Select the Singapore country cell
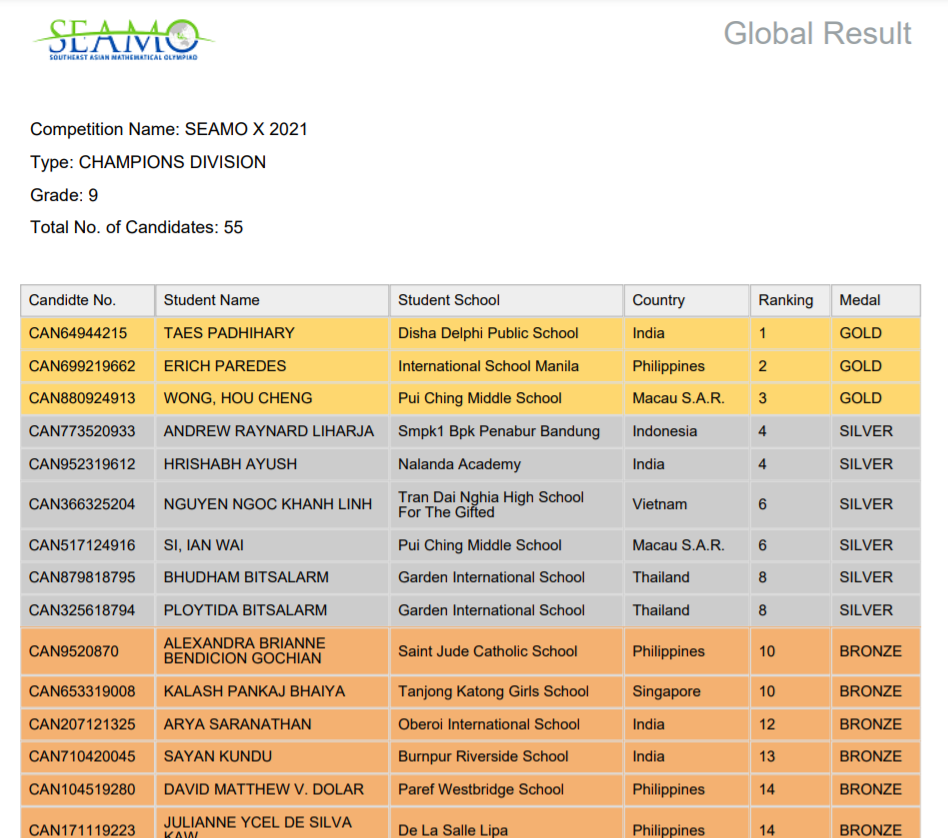 [x=667, y=691]
